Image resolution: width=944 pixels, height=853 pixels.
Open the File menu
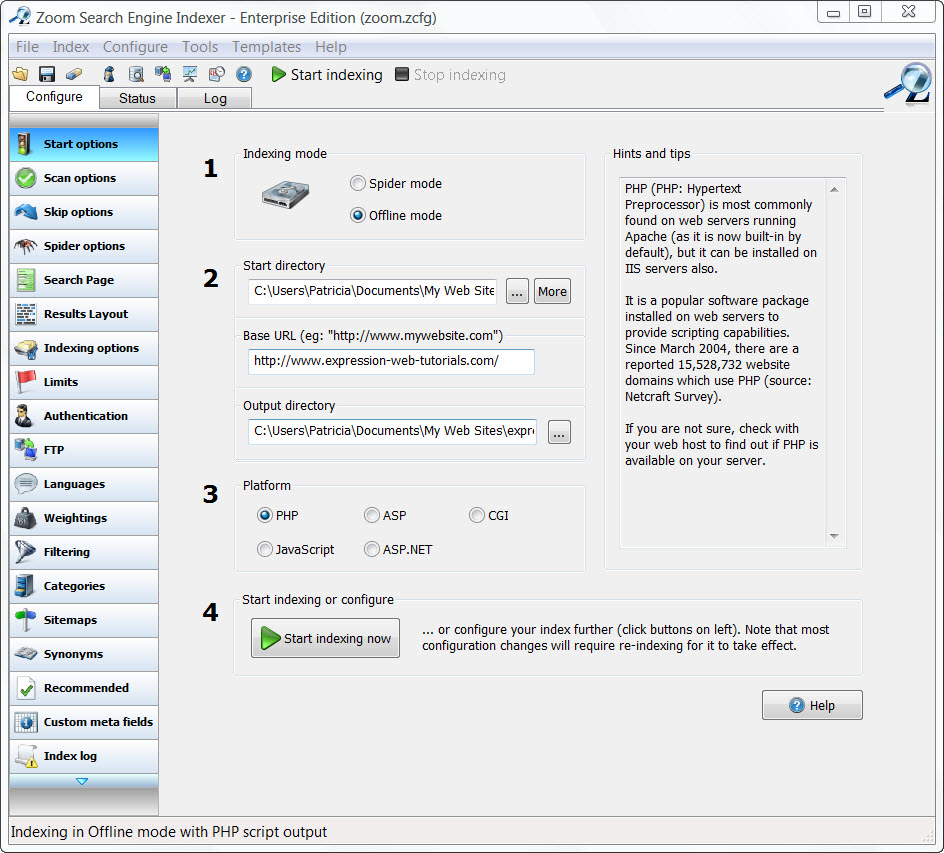pos(27,47)
